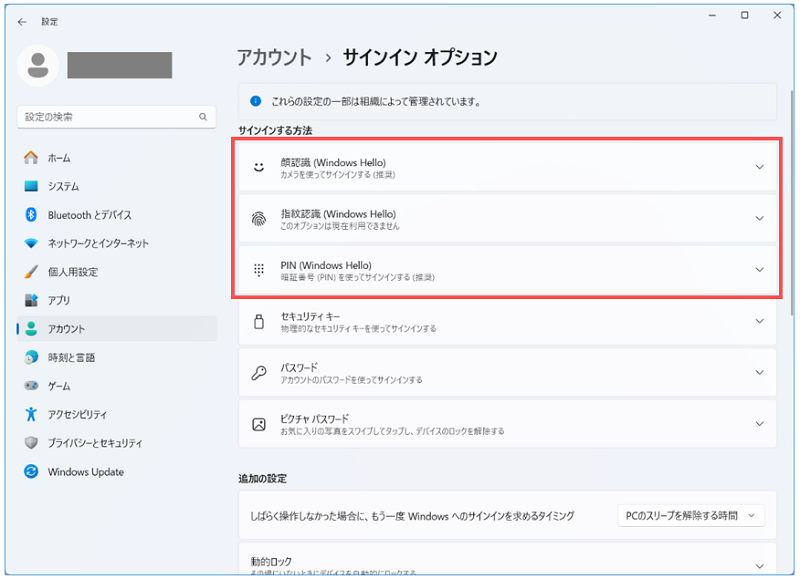Image resolution: width=800 pixels, height=579 pixels.
Task: Click the アカウント person icon
Action: click(31, 329)
